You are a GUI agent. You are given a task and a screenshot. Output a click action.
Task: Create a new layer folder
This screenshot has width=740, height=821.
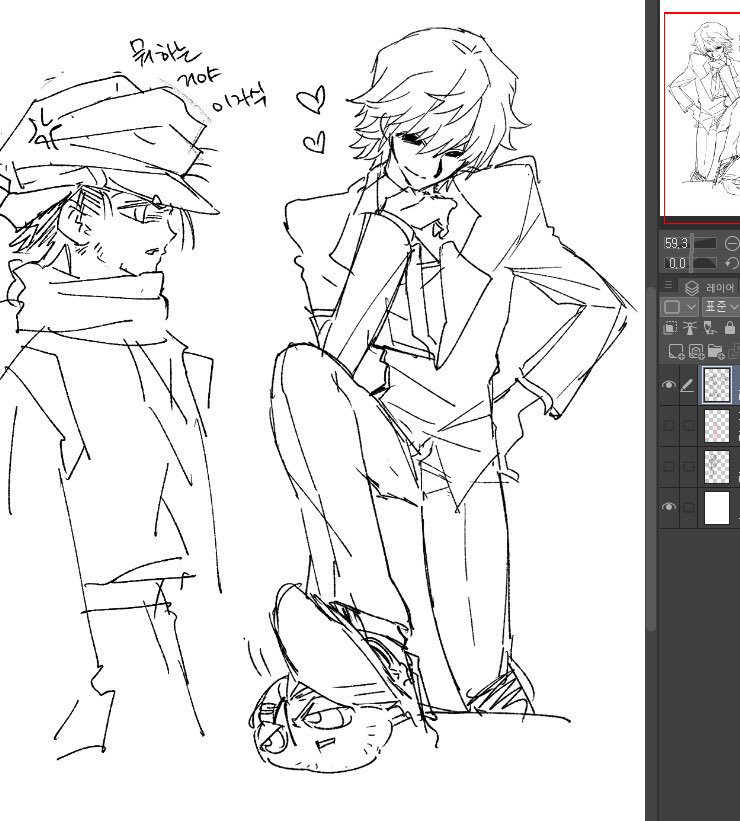coord(715,351)
